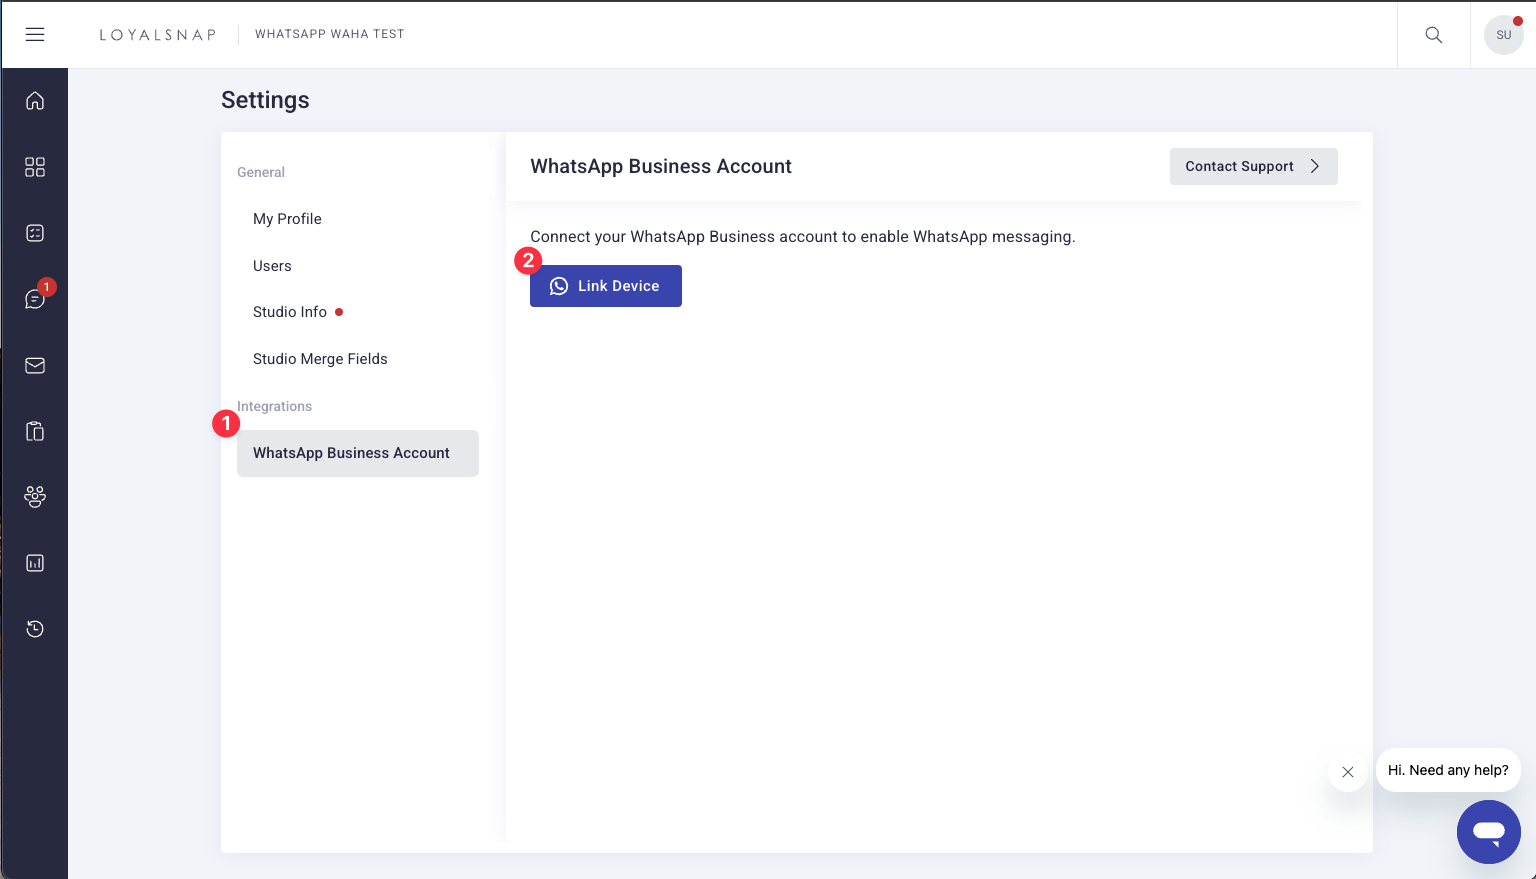Open the email envelope icon in sidebar
The height and width of the screenshot is (879, 1536).
click(x=35, y=366)
